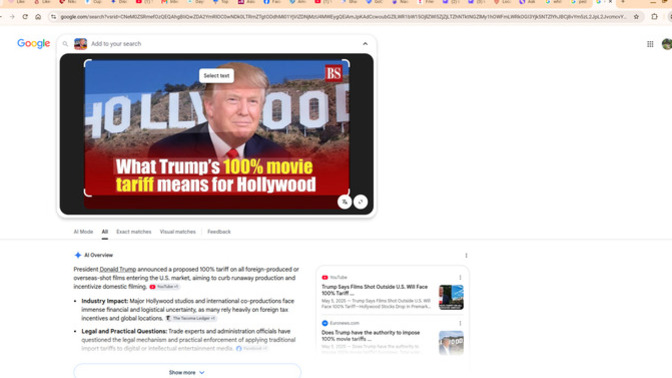Open the Euronews result's three-dot menu
672x378 pixels.
460,323
